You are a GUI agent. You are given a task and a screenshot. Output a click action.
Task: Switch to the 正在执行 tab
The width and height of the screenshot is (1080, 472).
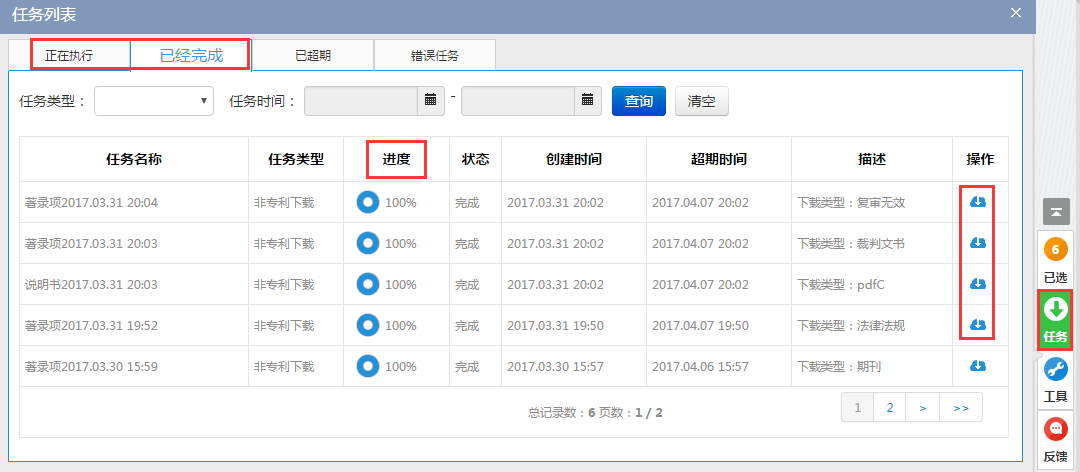point(69,55)
